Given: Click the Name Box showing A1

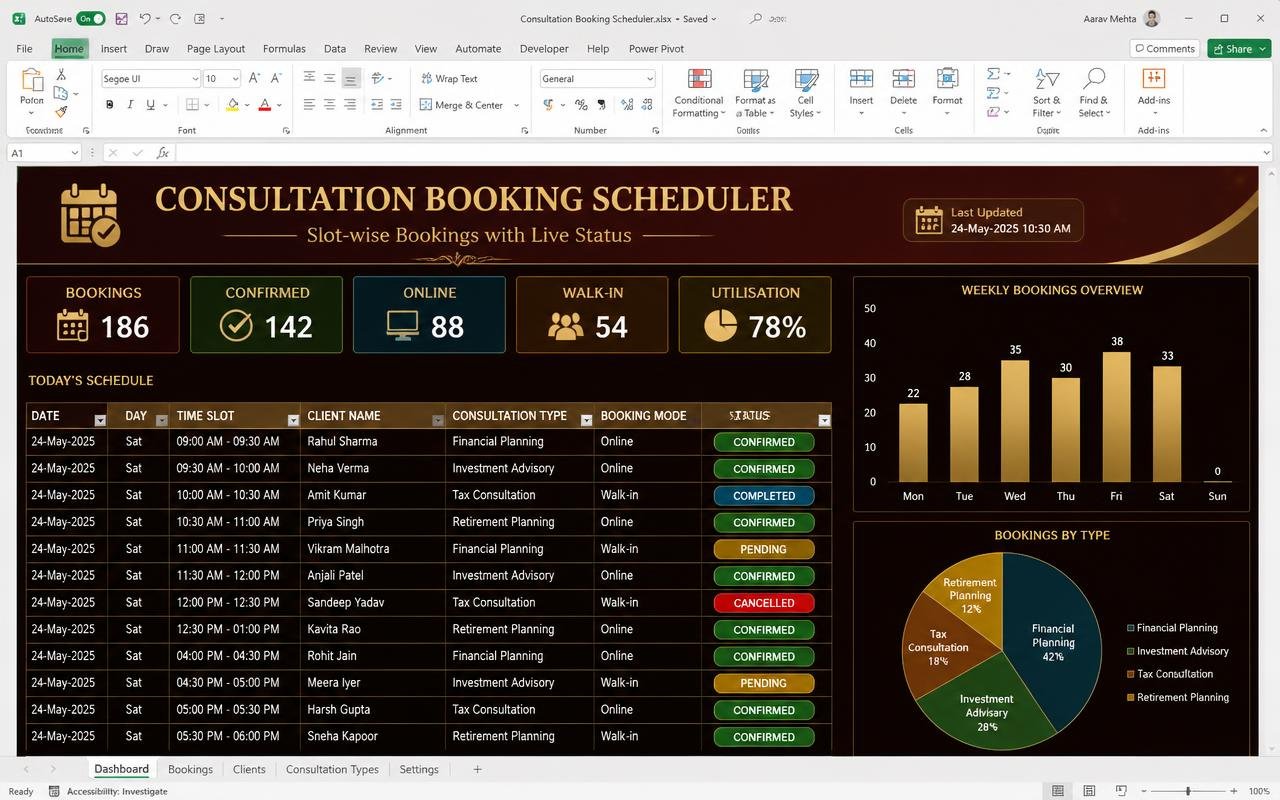Looking at the screenshot, I should click(44, 153).
